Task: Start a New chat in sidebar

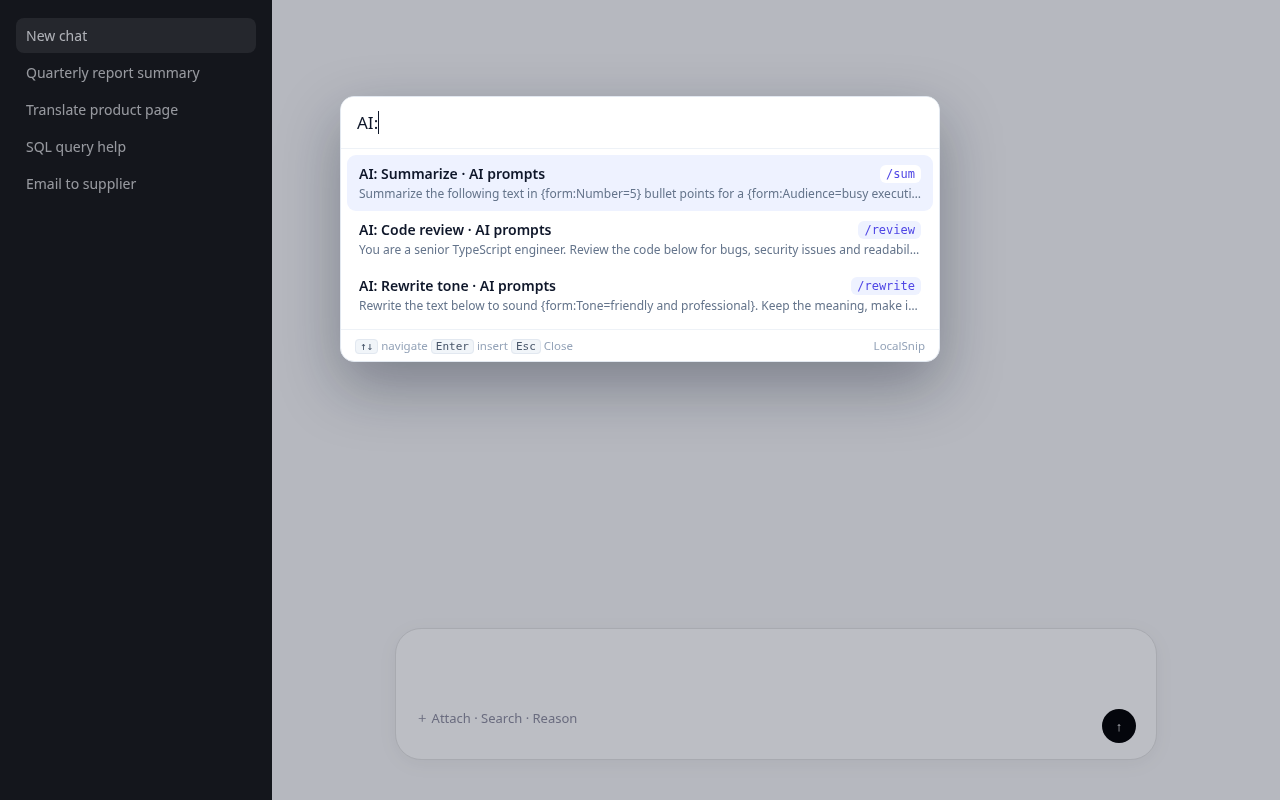Action: click(136, 35)
